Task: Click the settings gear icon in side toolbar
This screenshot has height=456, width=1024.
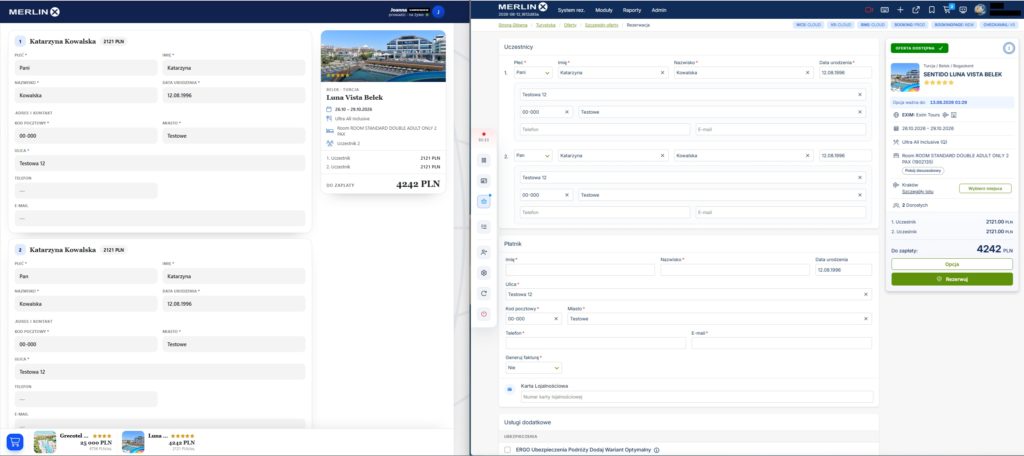Action: point(484,272)
